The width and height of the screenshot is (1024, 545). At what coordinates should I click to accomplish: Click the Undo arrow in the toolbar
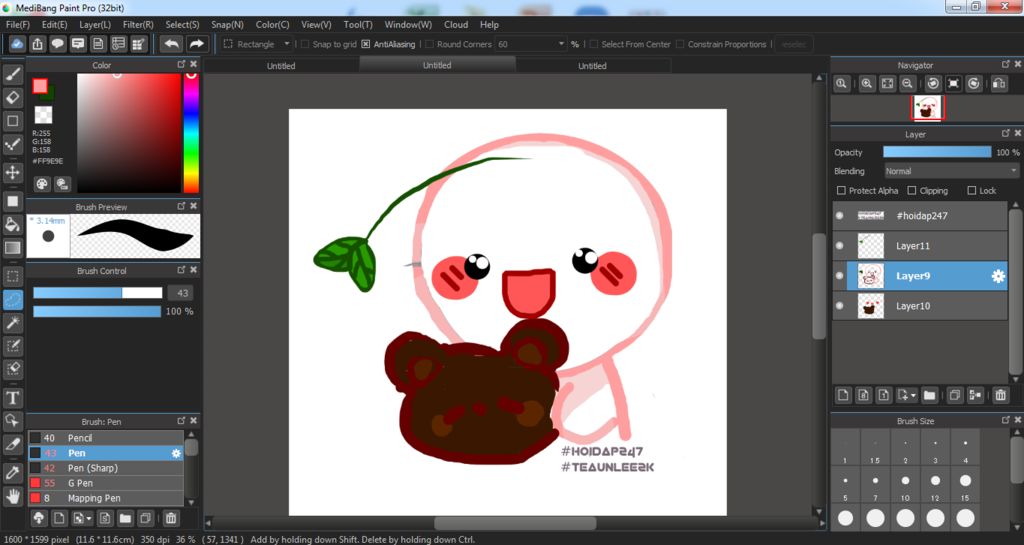[172, 44]
